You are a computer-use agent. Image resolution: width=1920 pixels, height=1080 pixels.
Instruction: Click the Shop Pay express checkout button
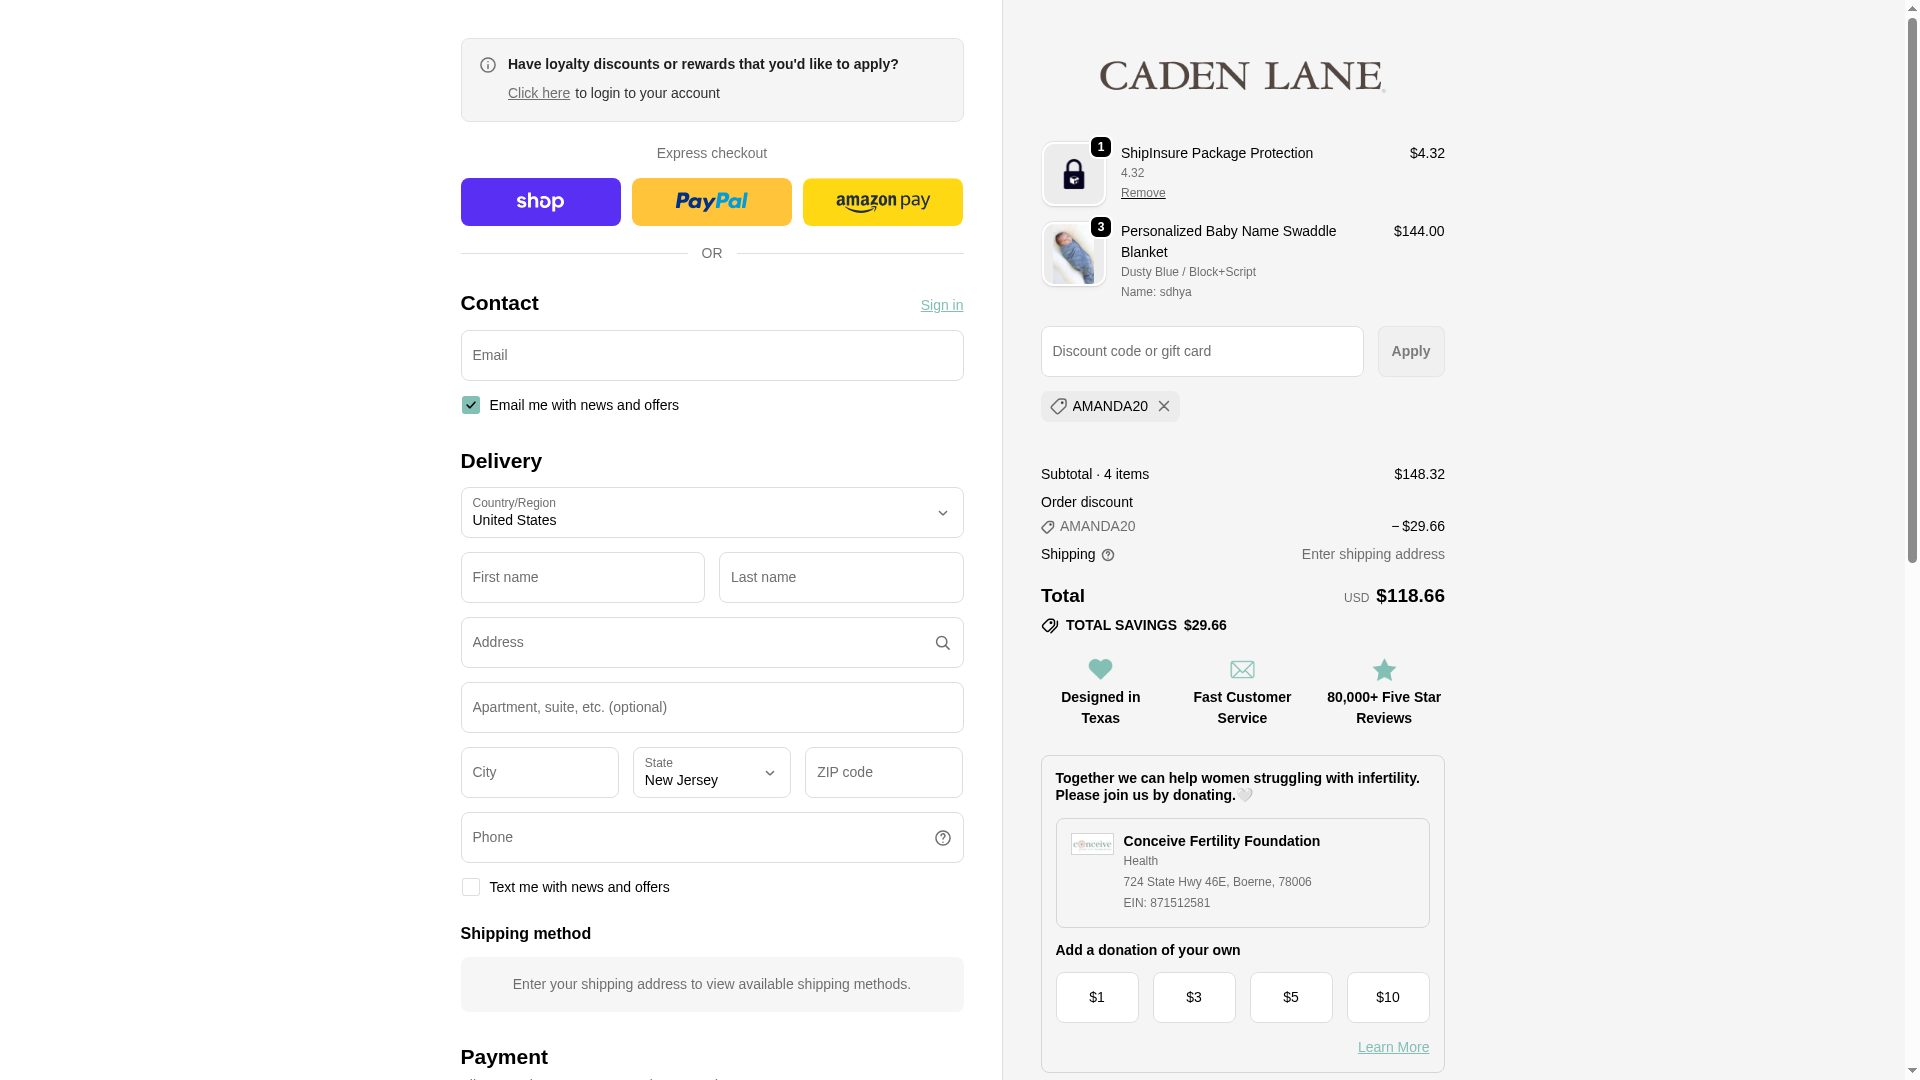click(540, 202)
